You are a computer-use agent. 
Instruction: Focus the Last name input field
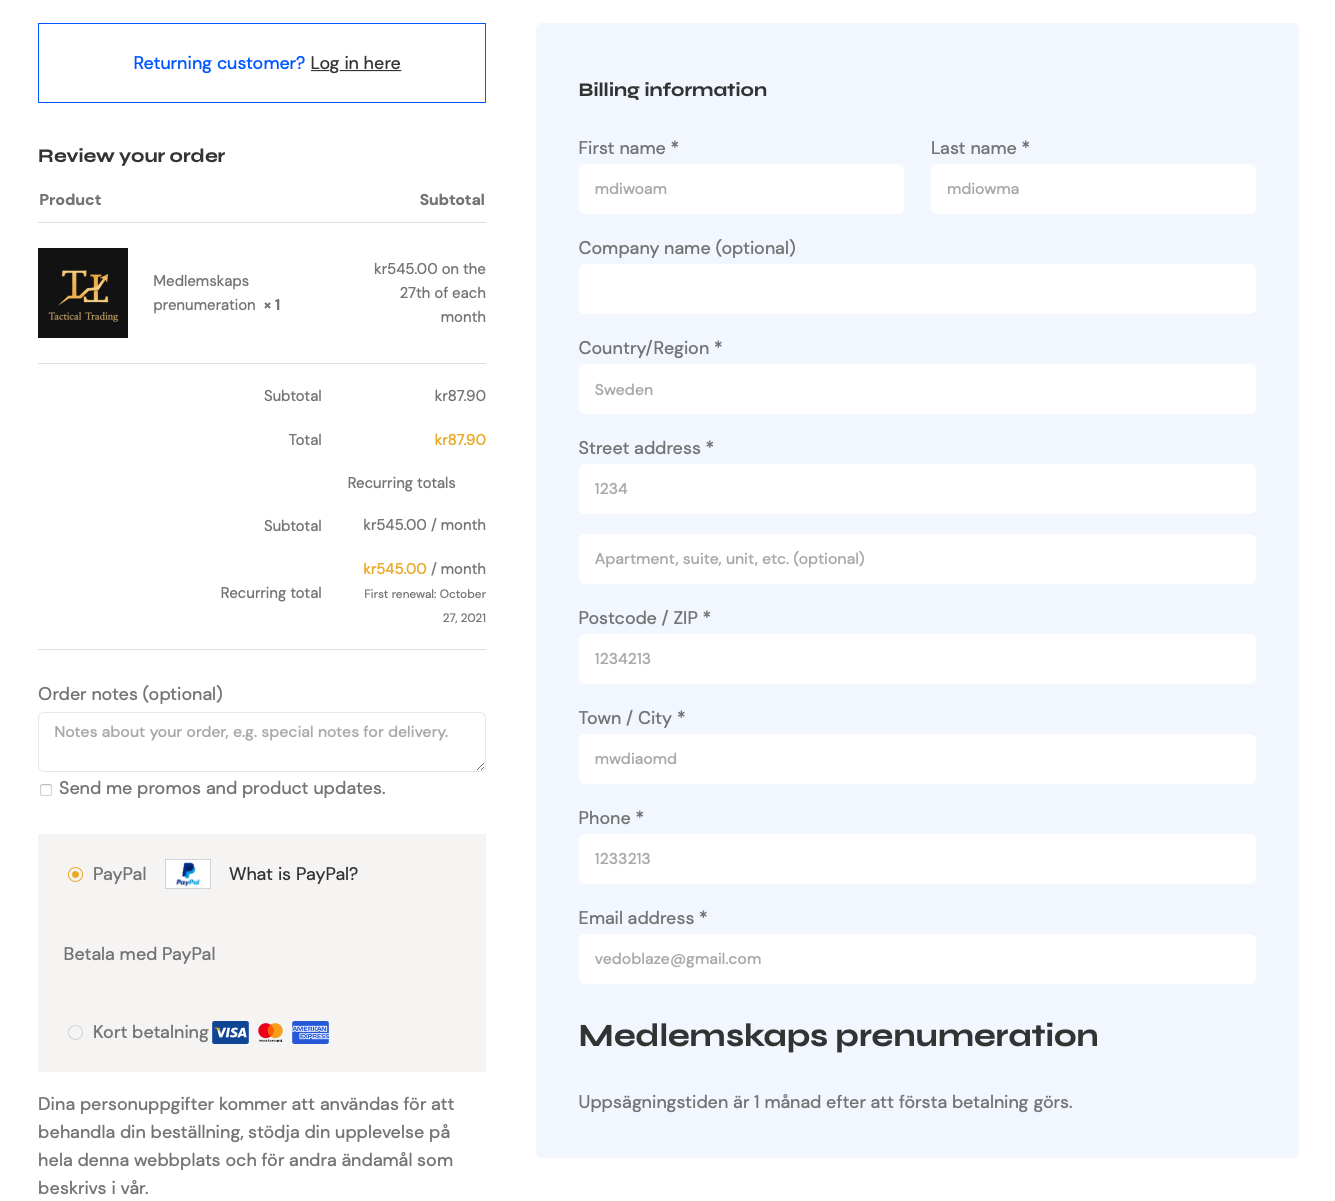(x=1093, y=189)
